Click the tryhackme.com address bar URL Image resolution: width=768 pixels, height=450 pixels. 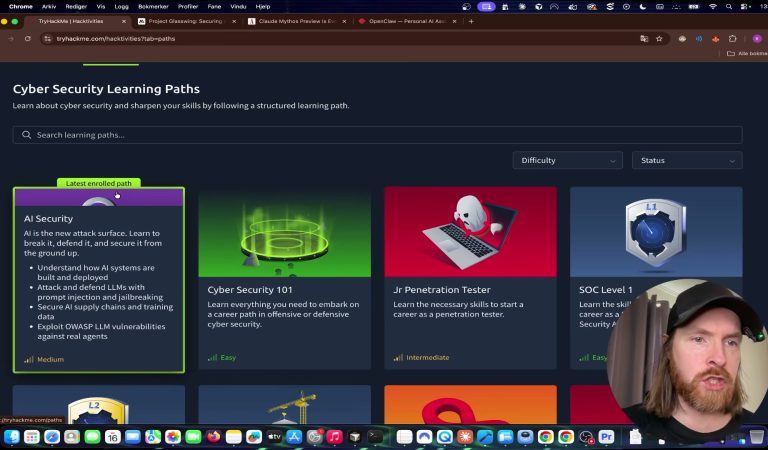116,38
